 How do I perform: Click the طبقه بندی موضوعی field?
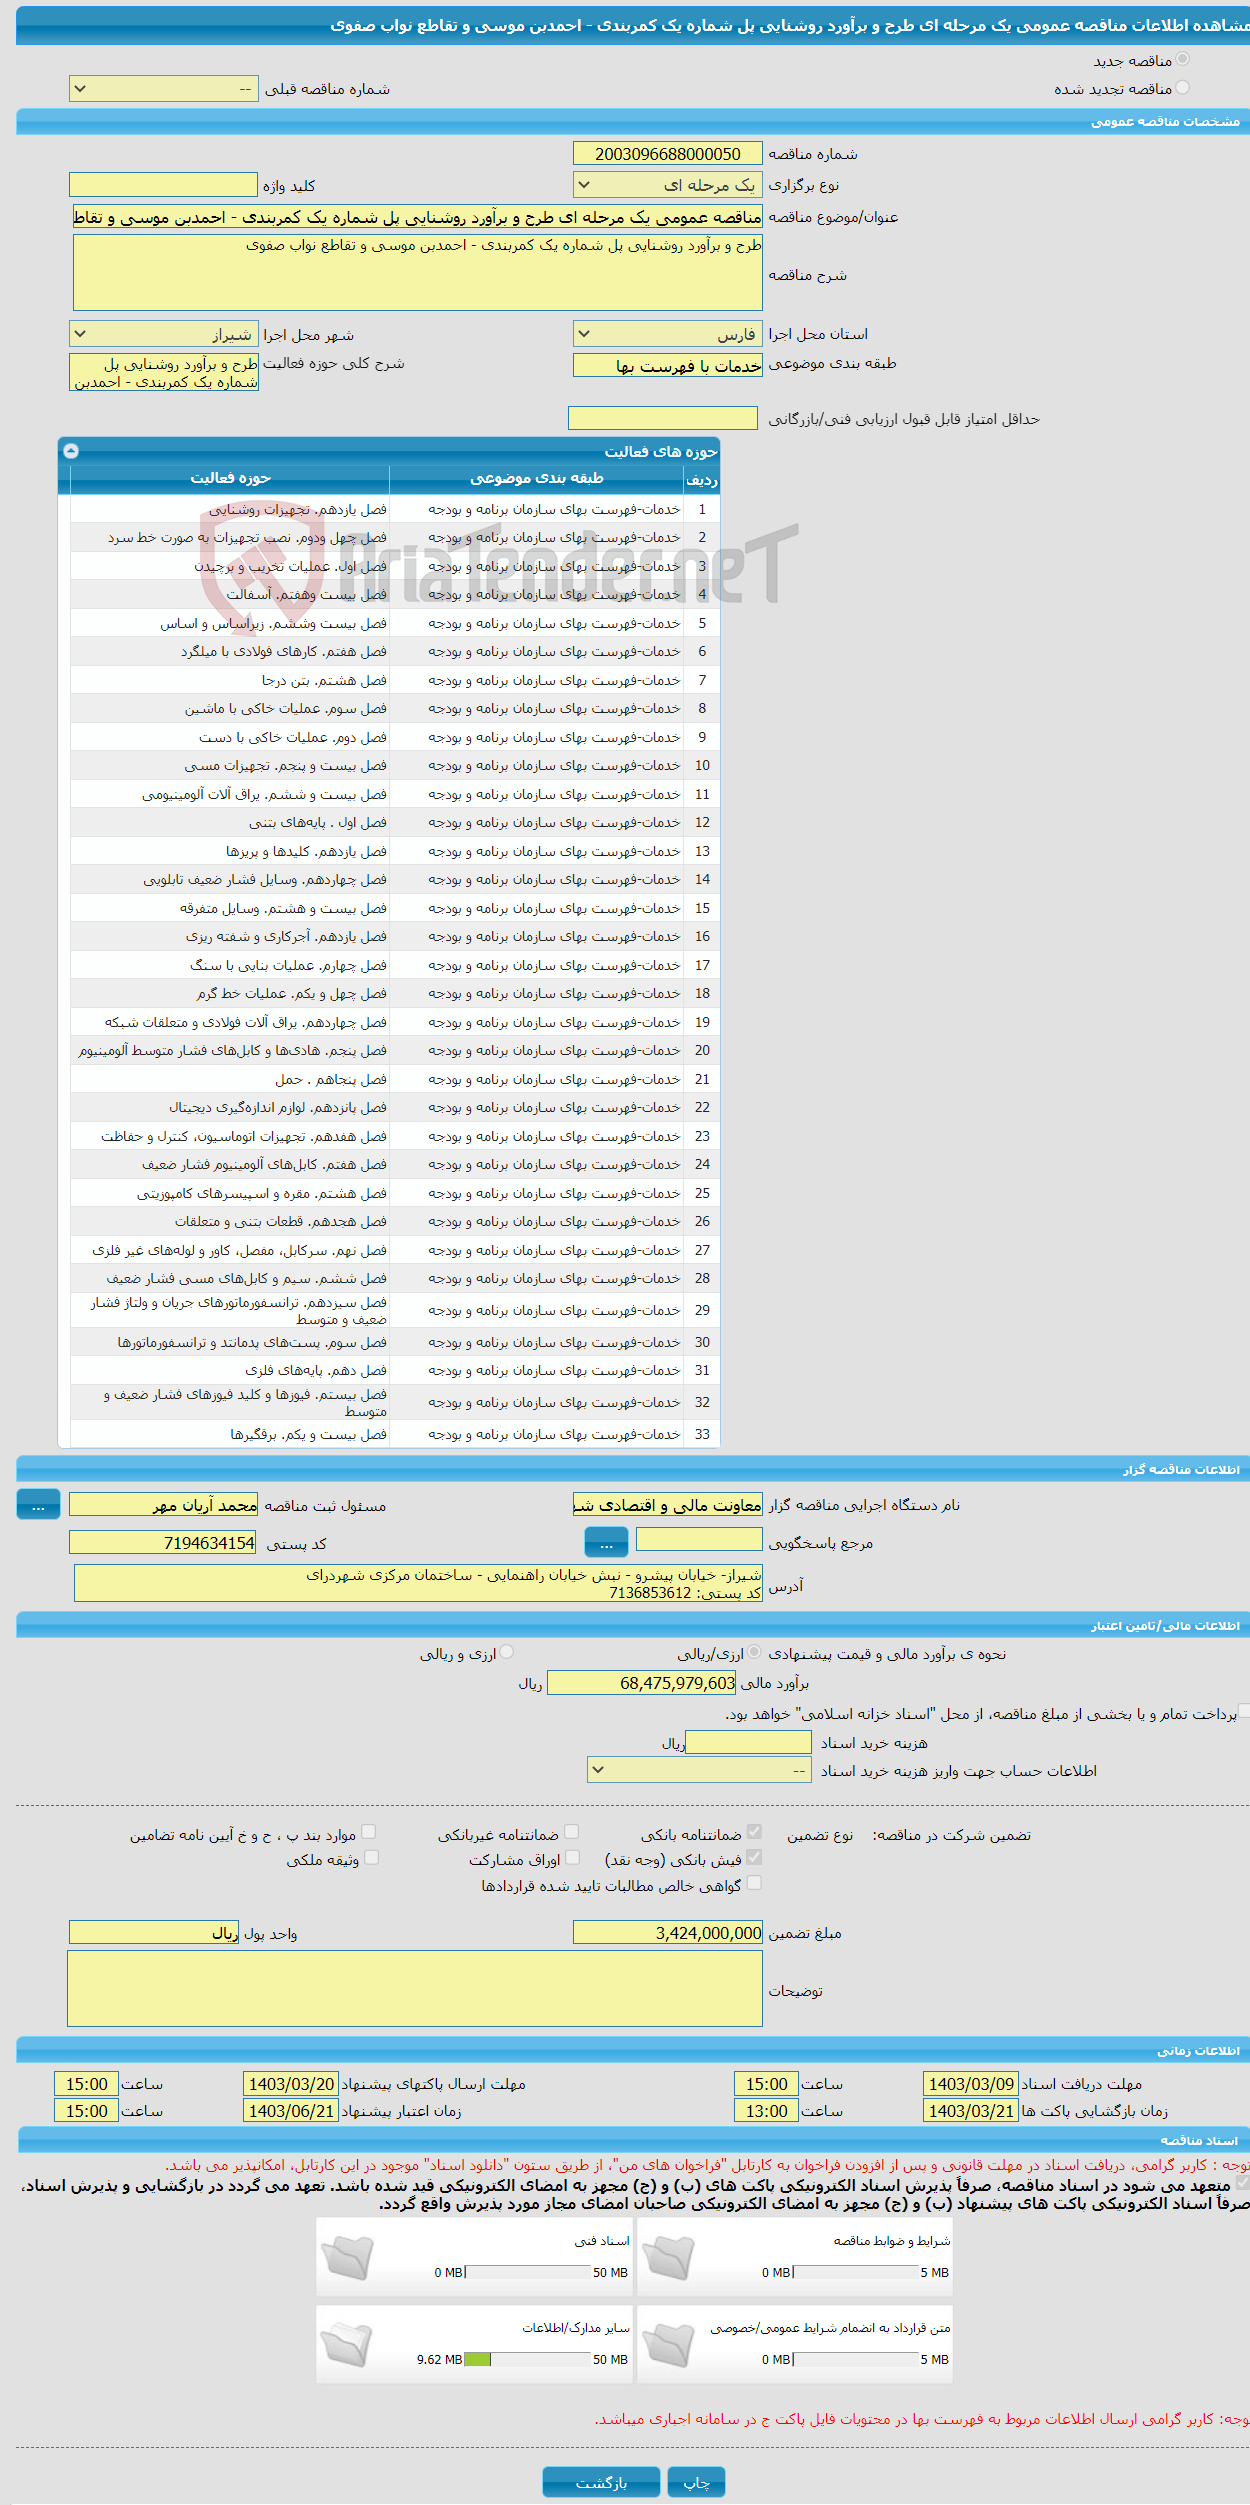(668, 366)
